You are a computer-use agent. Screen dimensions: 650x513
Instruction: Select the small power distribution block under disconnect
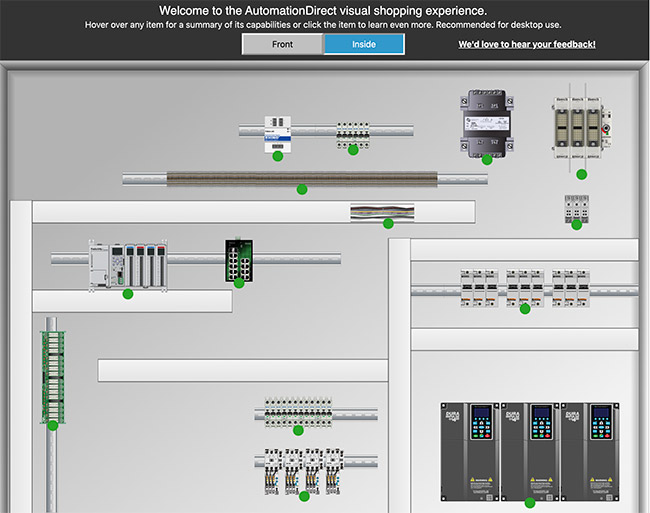(576, 208)
